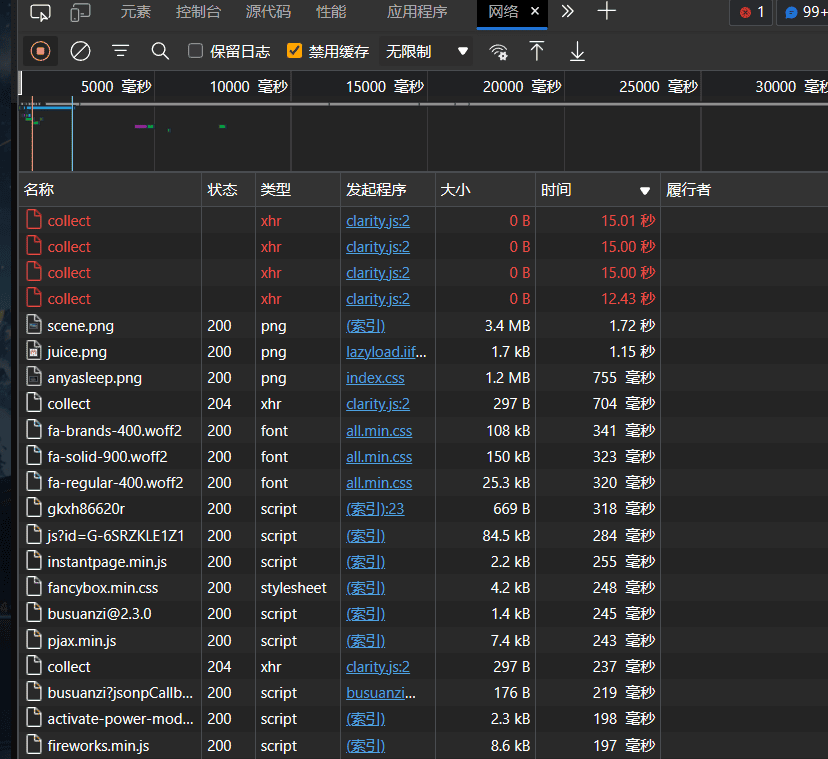Open the all.min.css initiator link for fa-brands-400.woff2
This screenshot has height=759, width=828.
(379, 431)
